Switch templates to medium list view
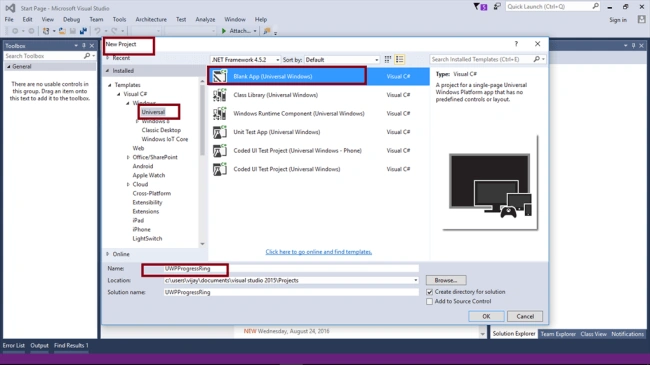The image size is (650, 365). click(400, 60)
